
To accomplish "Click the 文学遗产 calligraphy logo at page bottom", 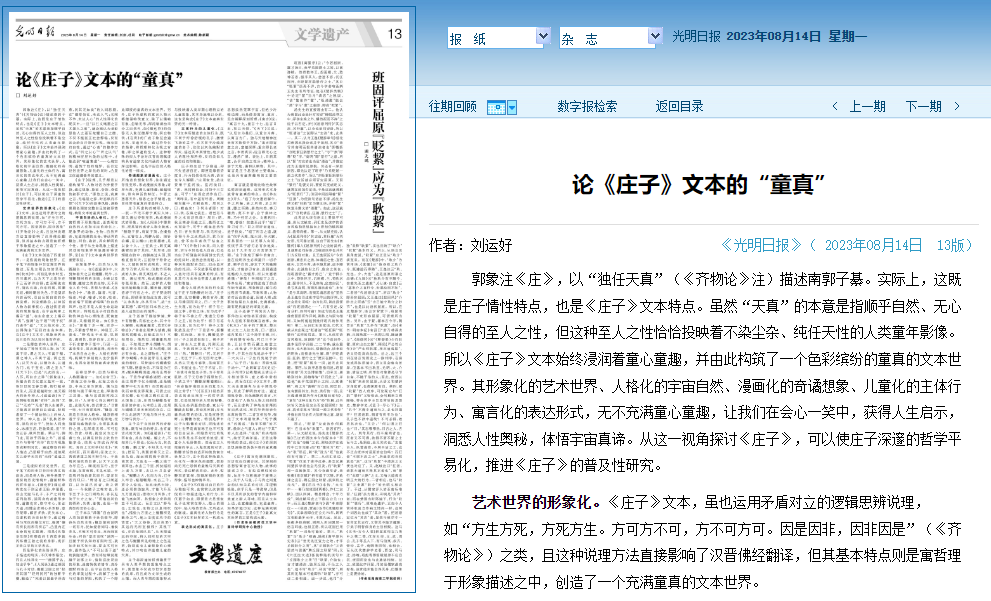I will coord(226,554).
